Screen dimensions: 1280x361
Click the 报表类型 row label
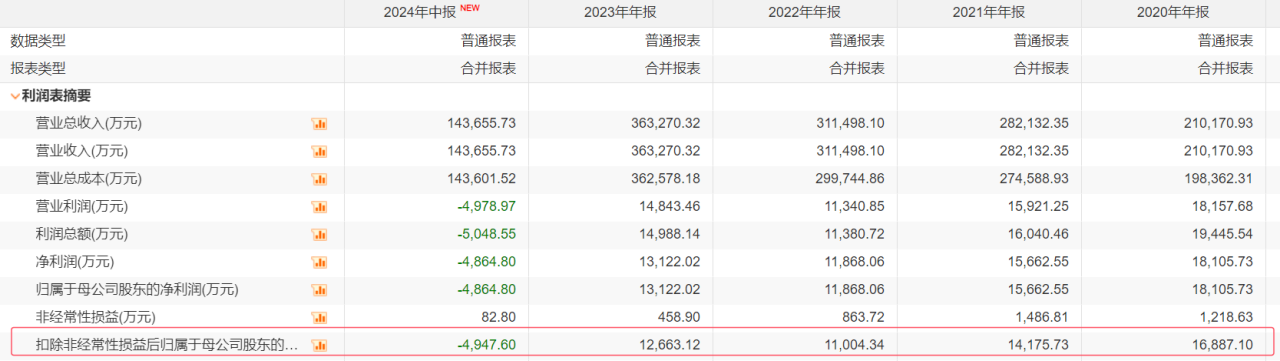point(38,69)
